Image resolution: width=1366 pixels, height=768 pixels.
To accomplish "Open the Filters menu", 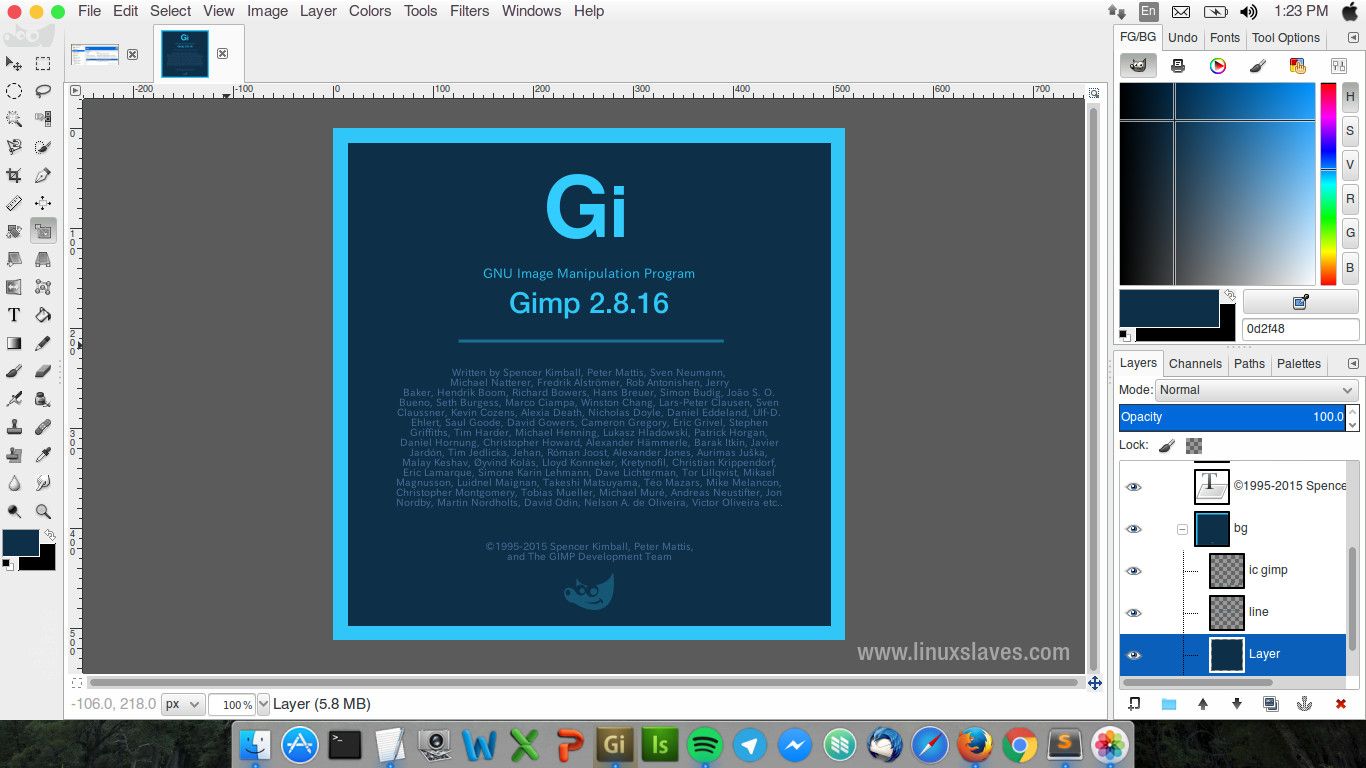I will 469,11.
